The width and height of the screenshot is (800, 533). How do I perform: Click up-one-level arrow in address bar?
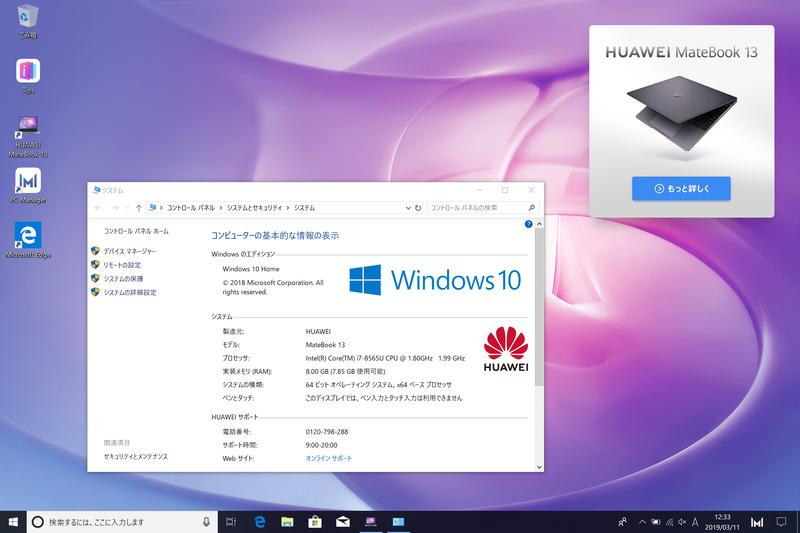click(x=138, y=208)
